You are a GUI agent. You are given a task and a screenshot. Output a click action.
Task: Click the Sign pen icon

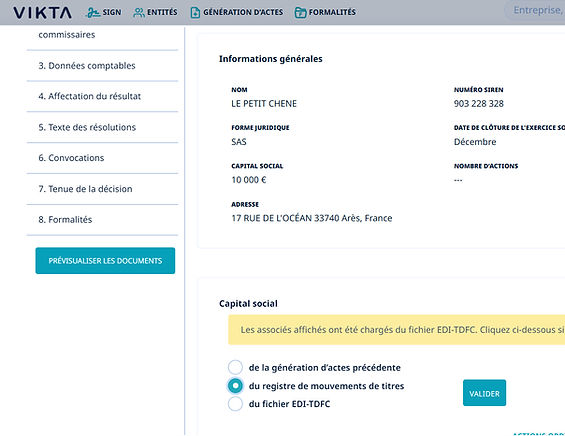point(93,13)
